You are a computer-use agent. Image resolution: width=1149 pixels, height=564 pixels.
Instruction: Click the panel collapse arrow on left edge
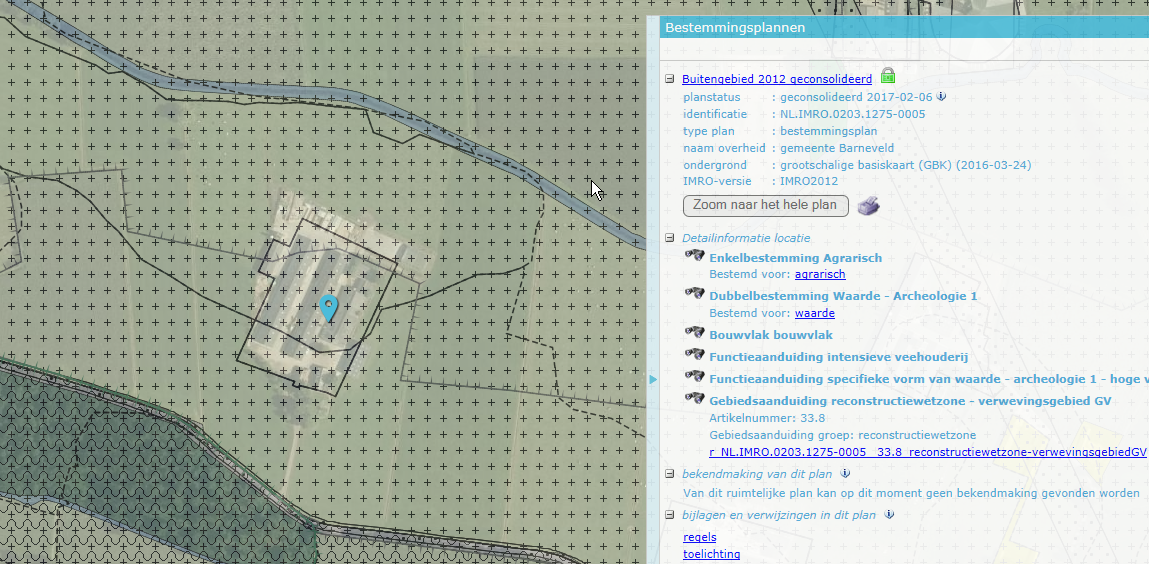[x=653, y=379]
